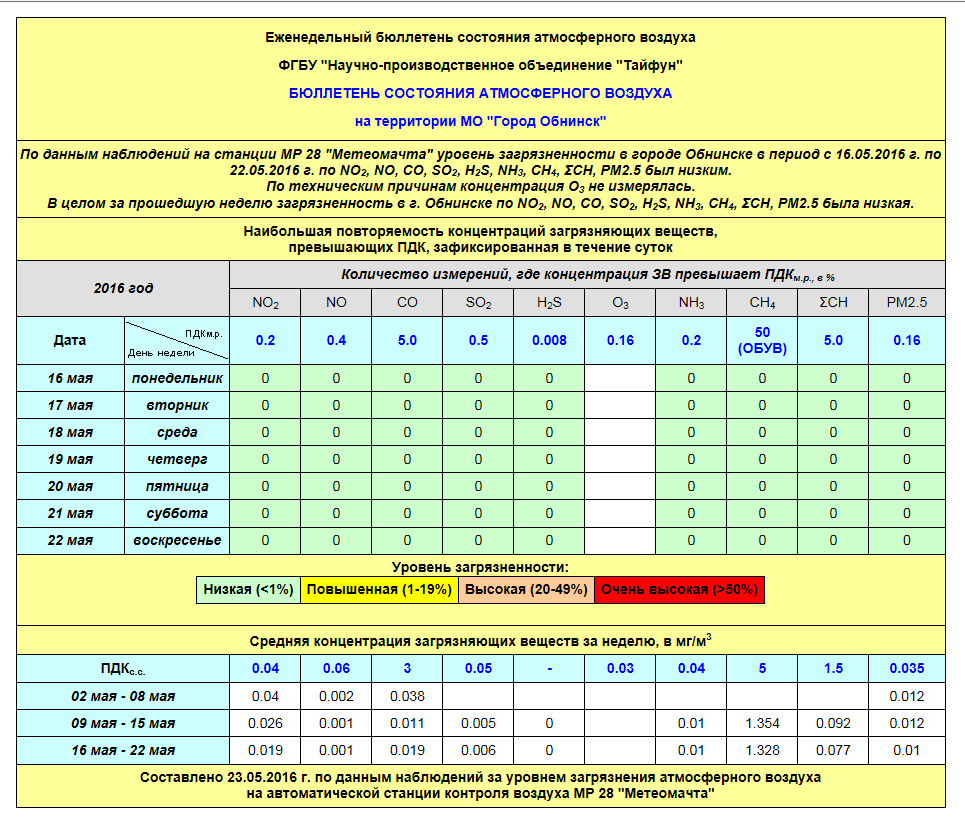Select the H2S column header cell

tap(549, 303)
